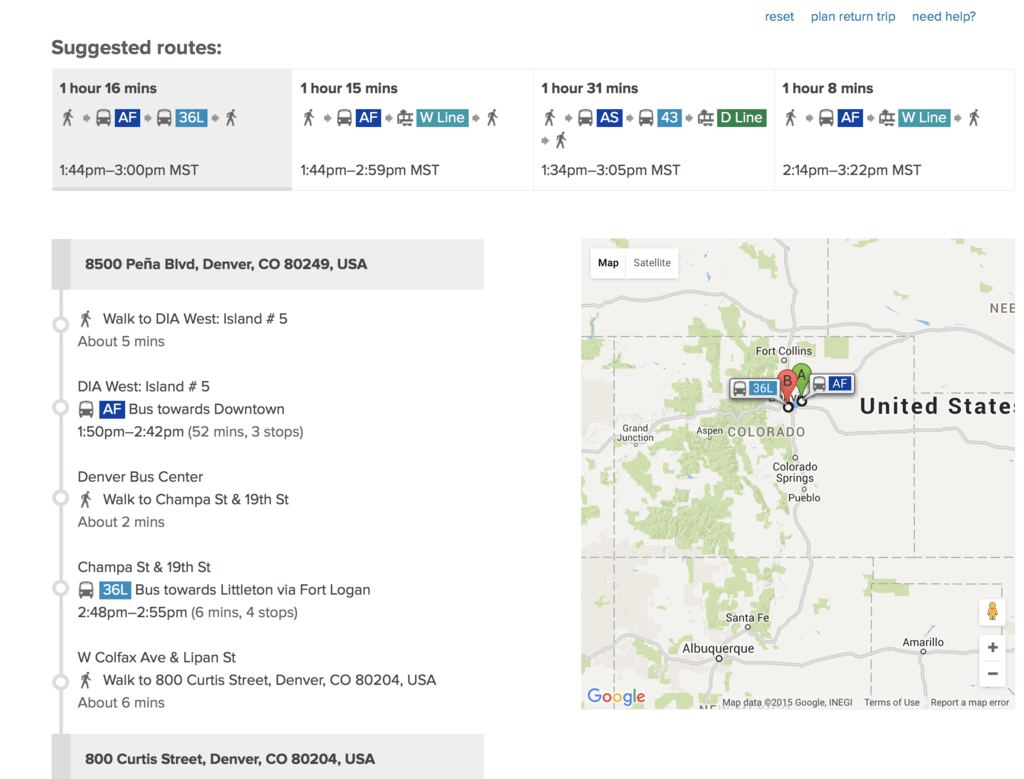
Task: Select the 1 hour 15 mins route option
Action: (412, 129)
